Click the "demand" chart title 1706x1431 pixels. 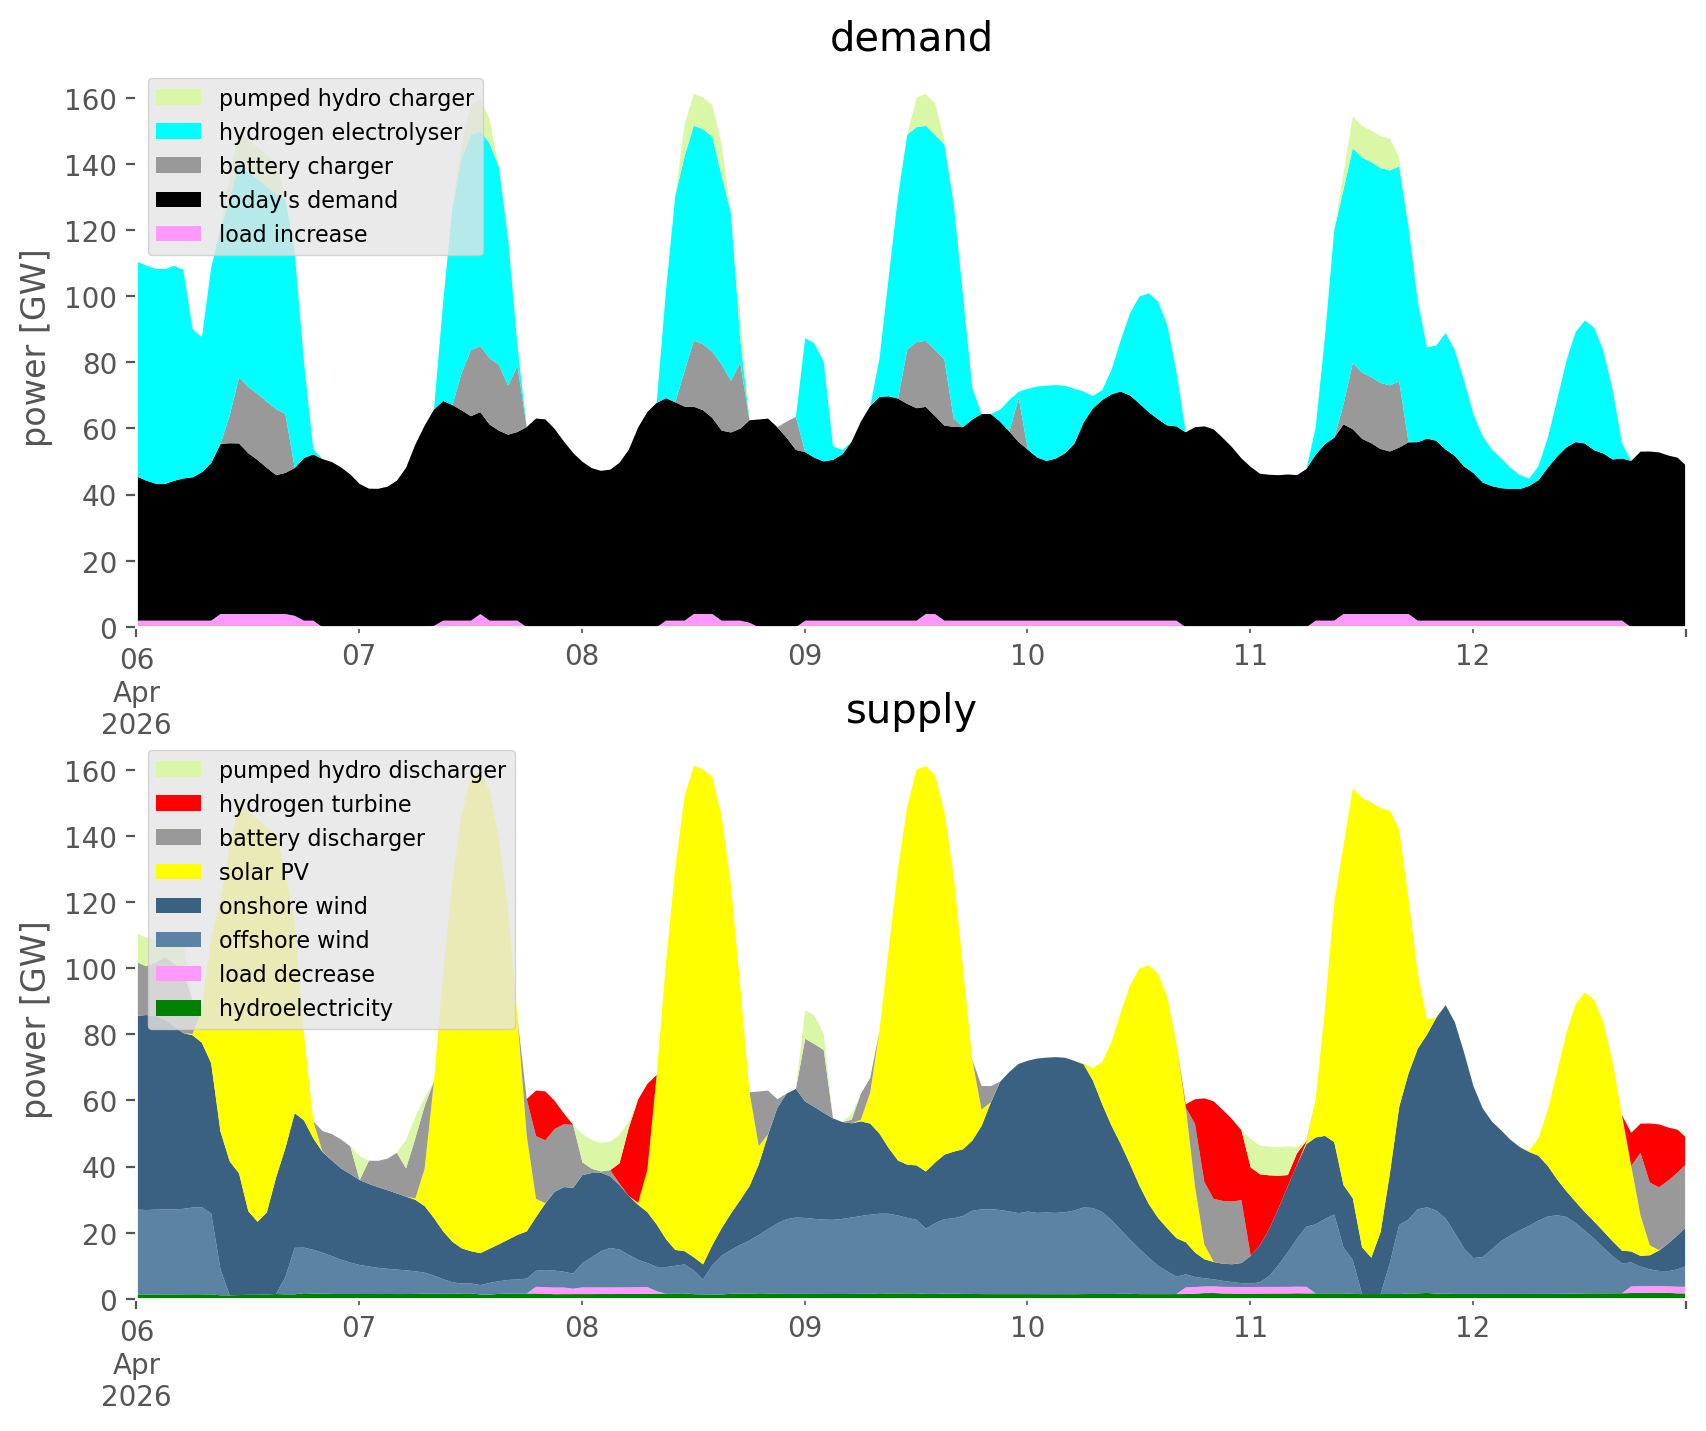(x=910, y=38)
